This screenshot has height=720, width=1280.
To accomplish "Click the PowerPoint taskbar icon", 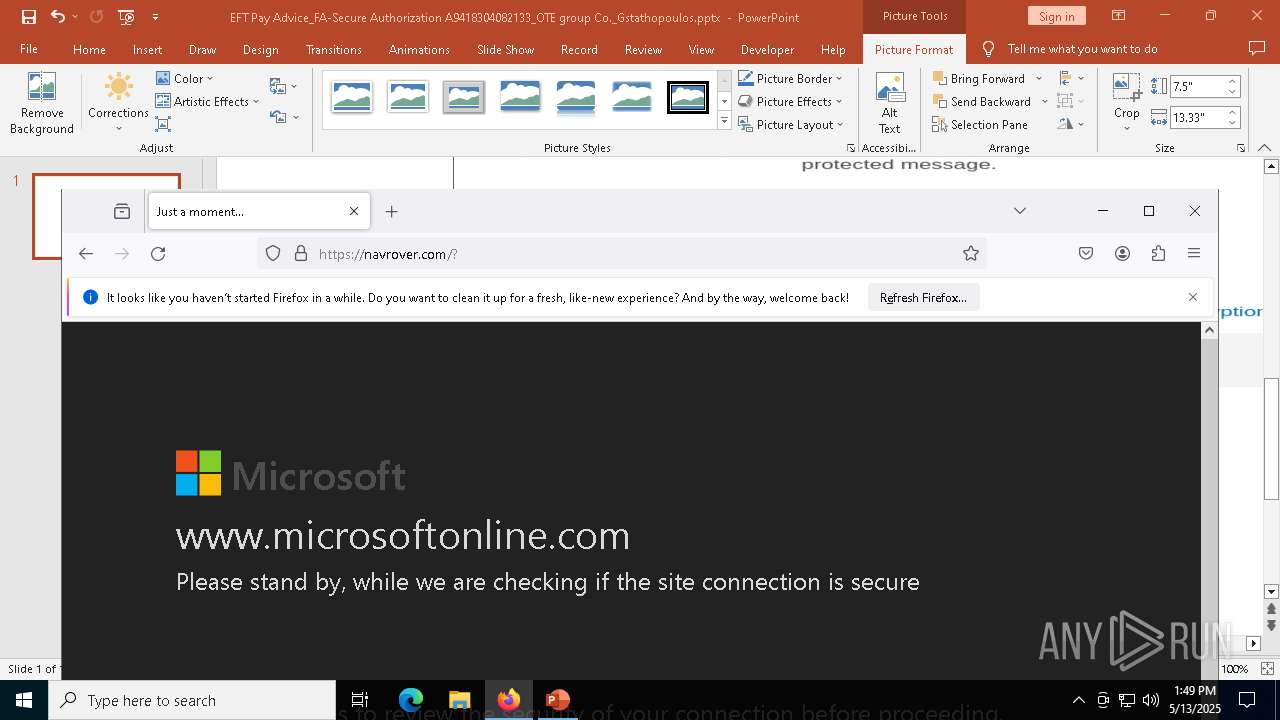I will 557,700.
